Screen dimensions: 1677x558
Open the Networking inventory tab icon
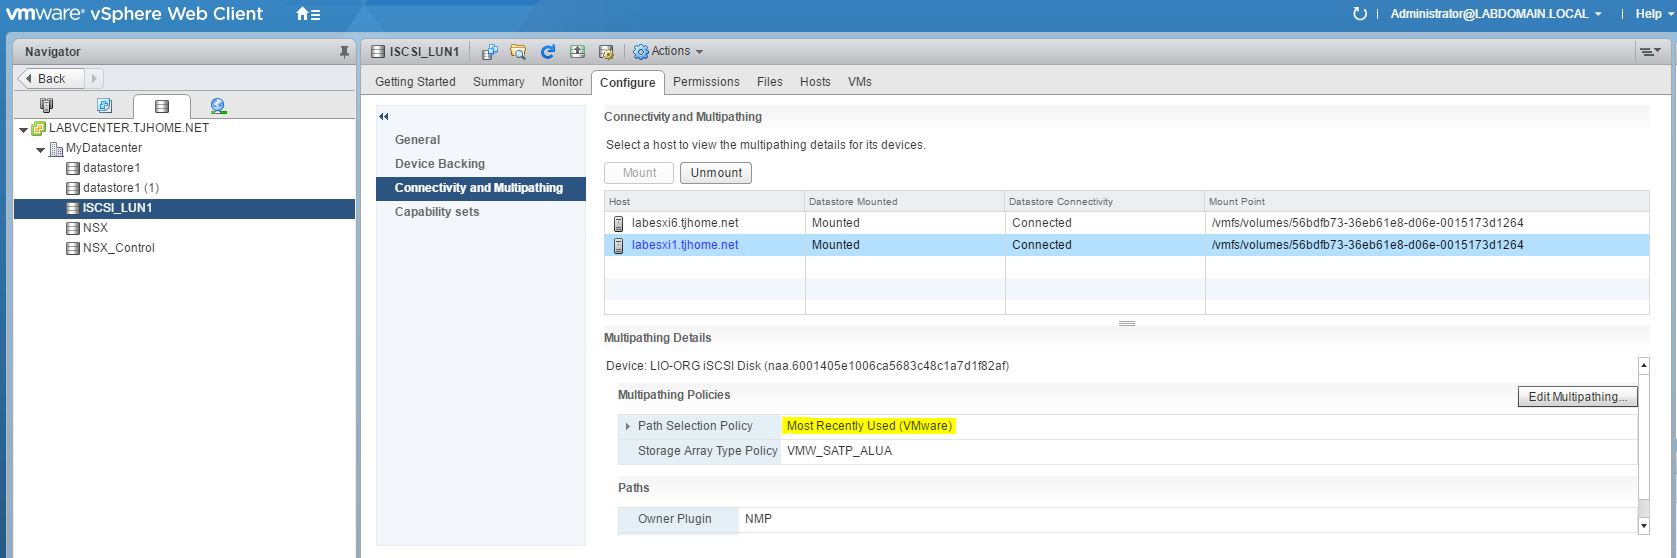[x=218, y=105]
